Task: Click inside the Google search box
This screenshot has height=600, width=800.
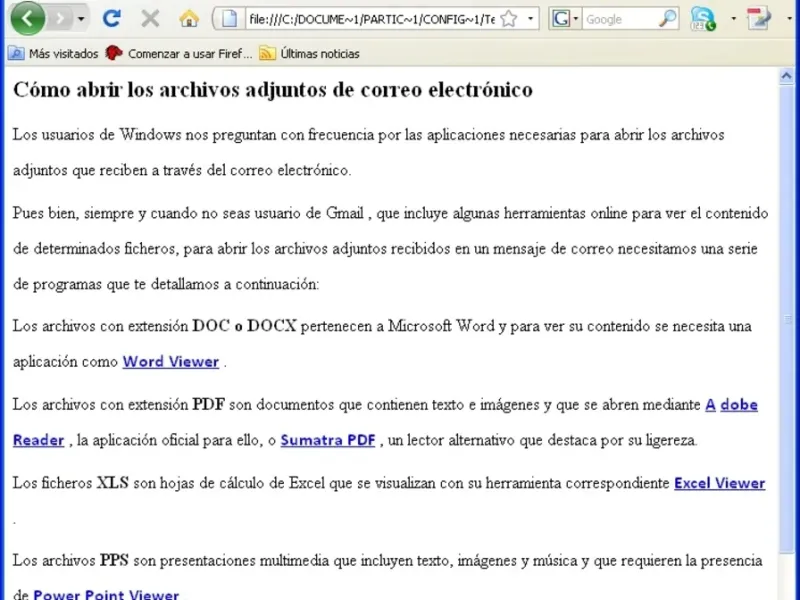Action: pyautogui.click(x=620, y=19)
